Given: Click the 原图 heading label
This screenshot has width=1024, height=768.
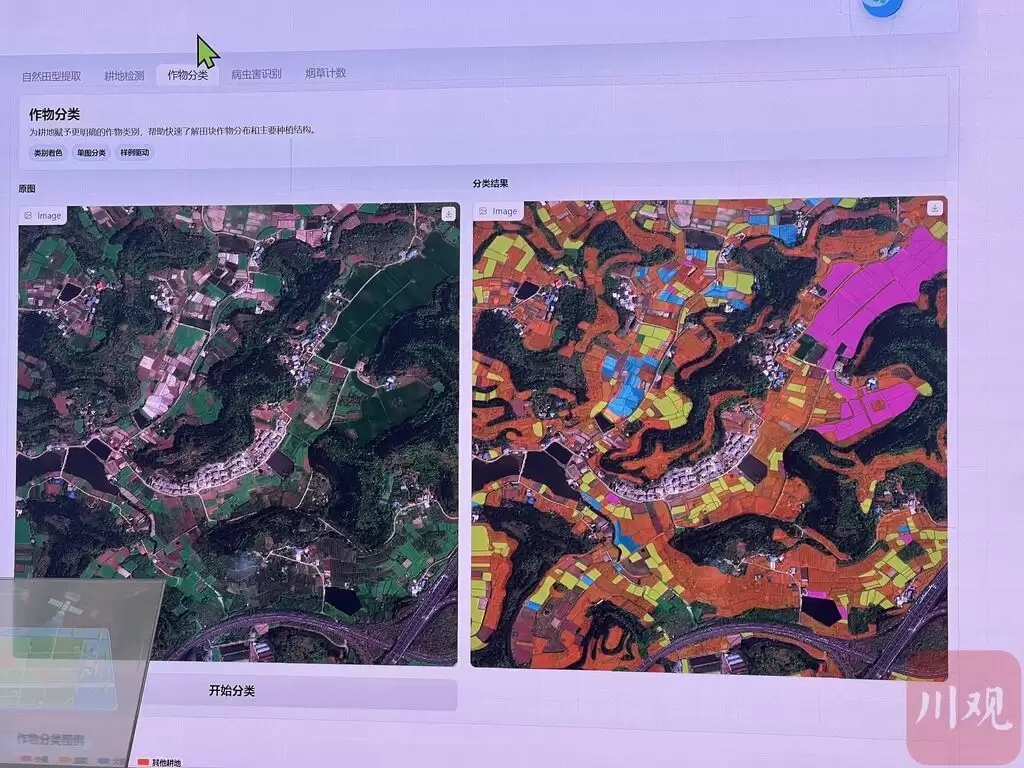Looking at the screenshot, I should tap(27, 189).
